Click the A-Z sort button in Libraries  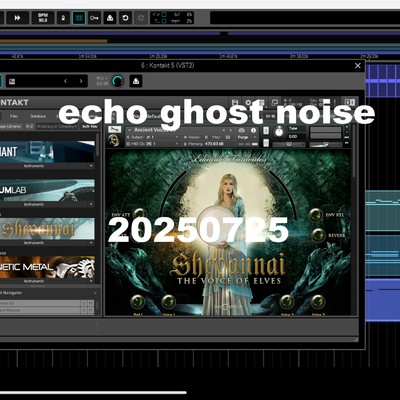point(29,126)
